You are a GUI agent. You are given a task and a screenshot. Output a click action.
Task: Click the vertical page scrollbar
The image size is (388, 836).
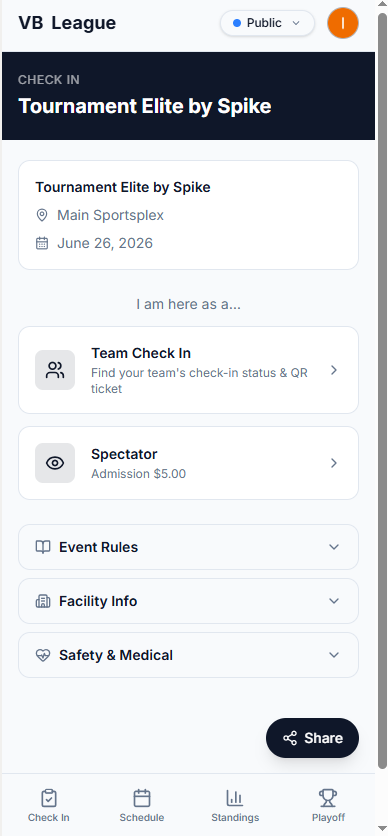(382, 391)
